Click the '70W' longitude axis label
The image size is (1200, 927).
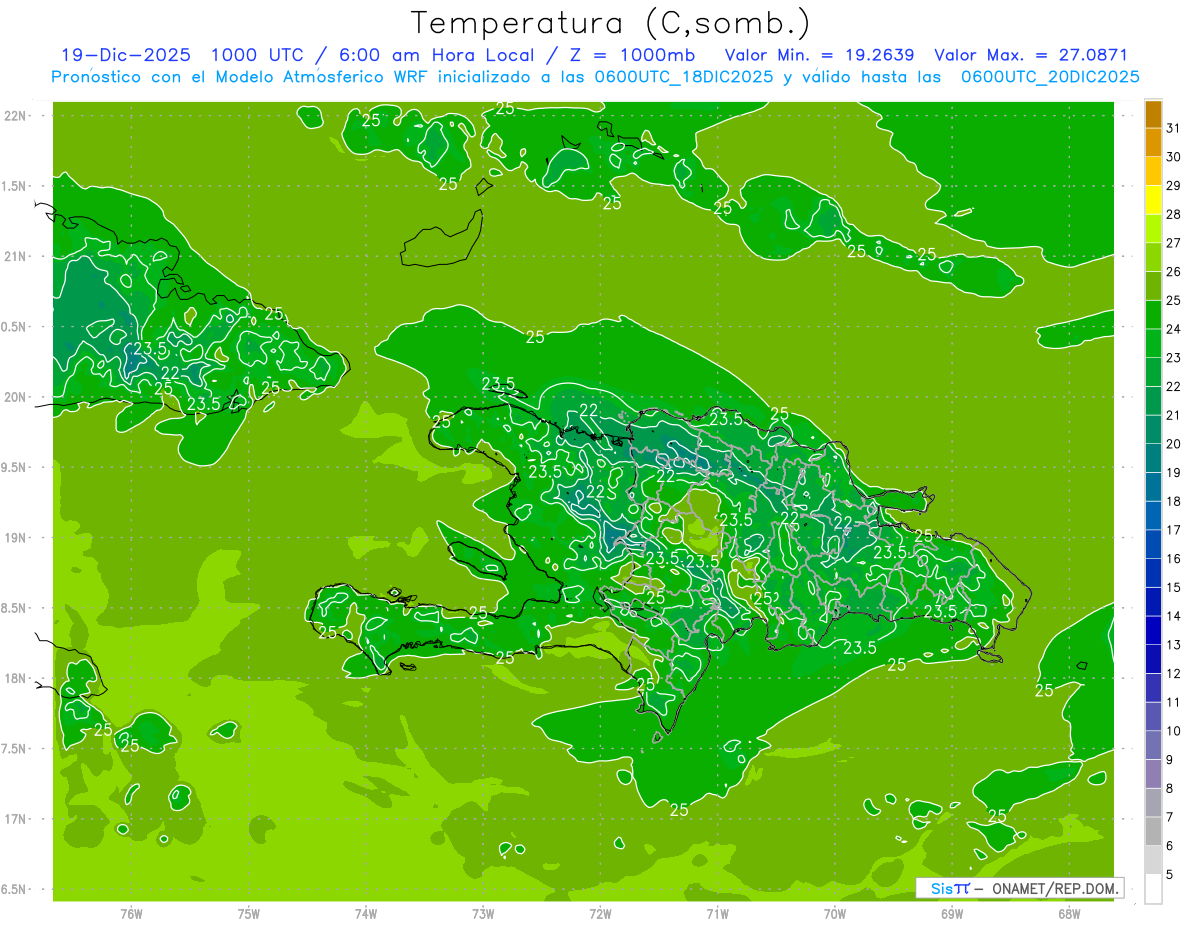click(x=835, y=913)
